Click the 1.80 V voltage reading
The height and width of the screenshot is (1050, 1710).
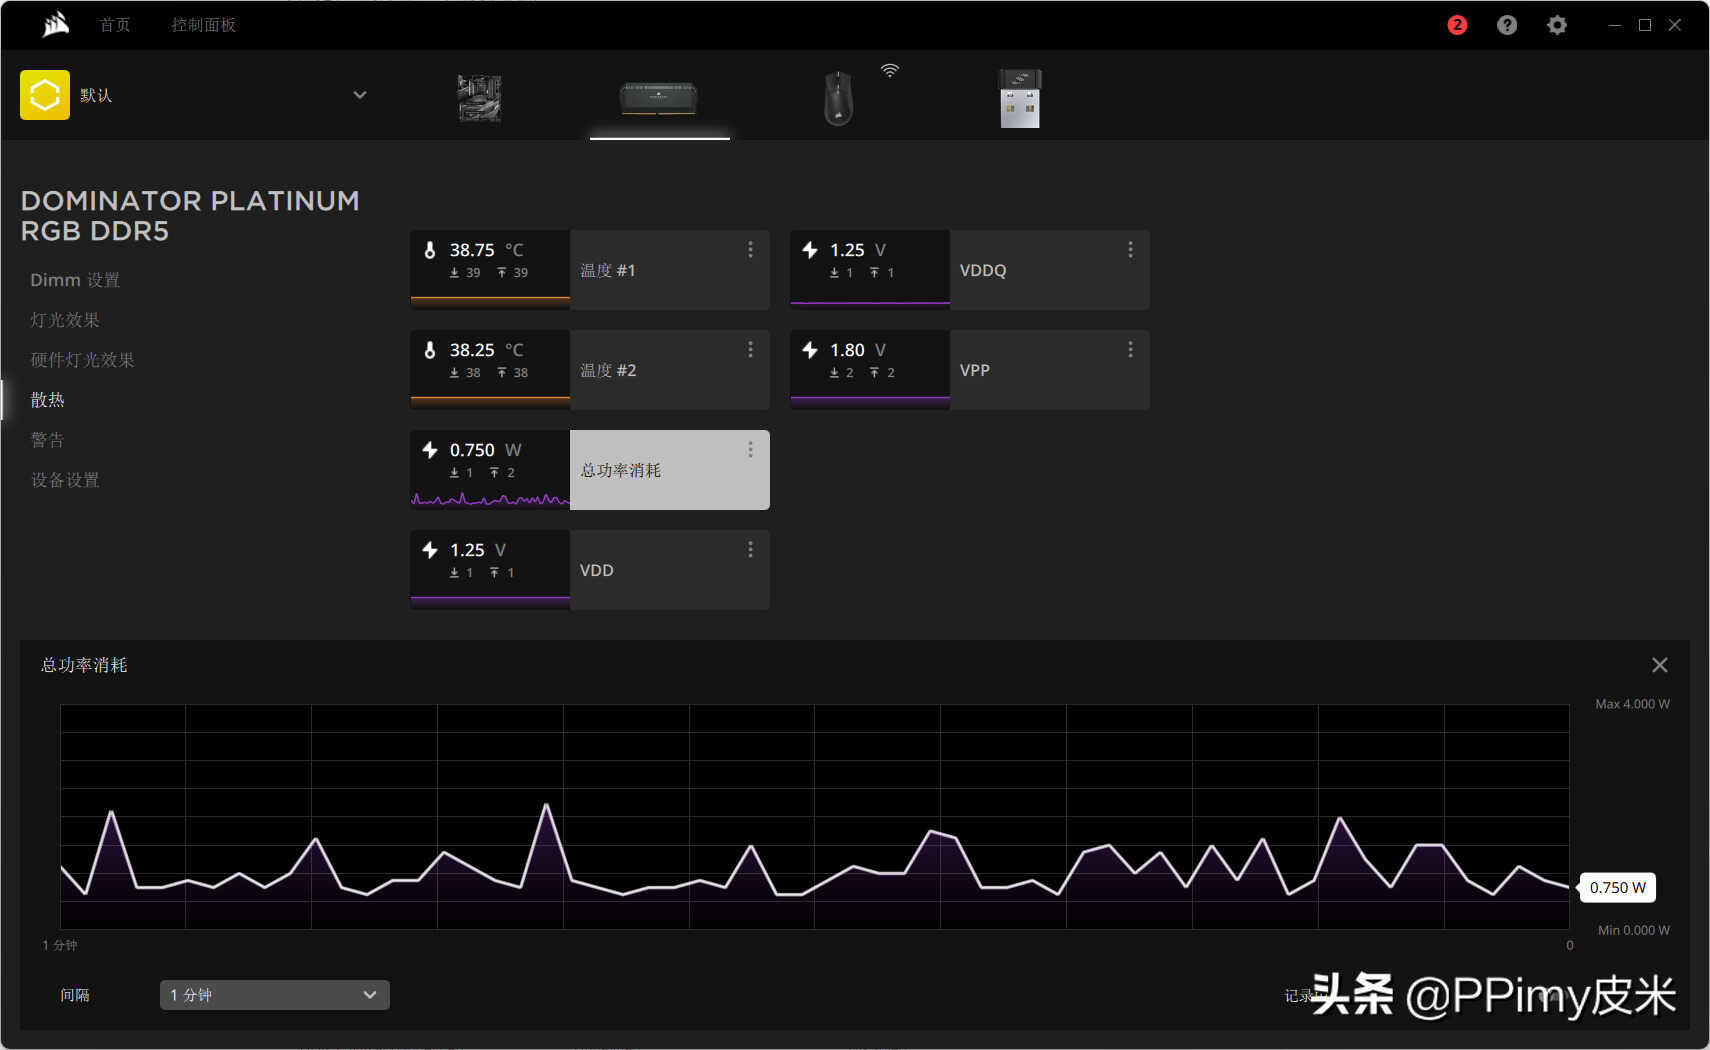858,350
